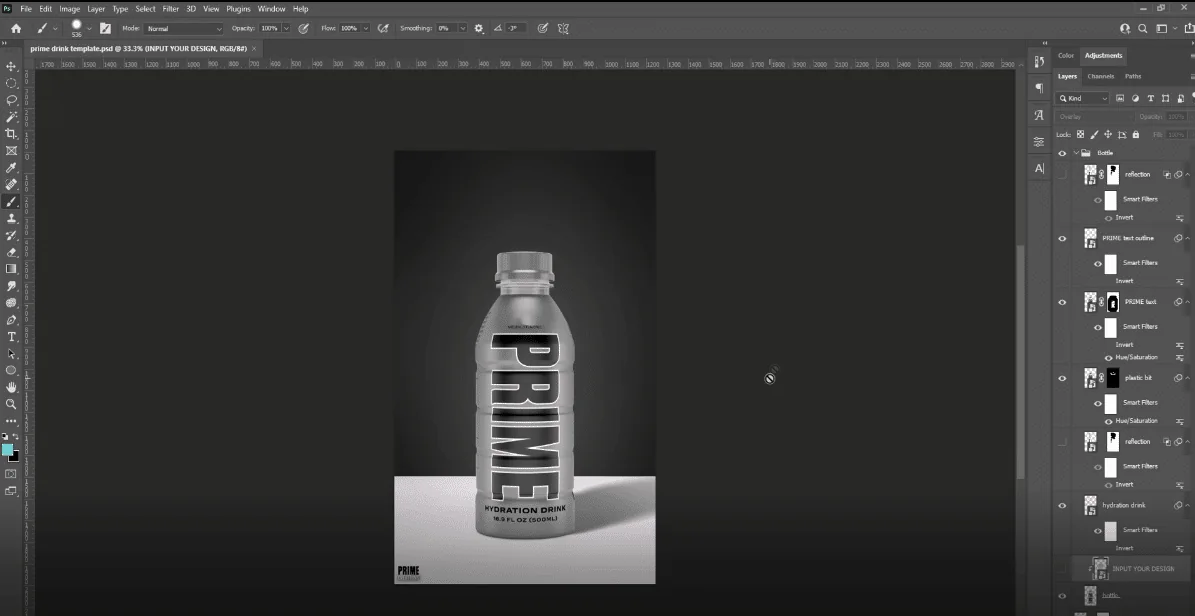The width and height of the screenshot is (1195, 616).
Task: Collapse the Bottle group
Action: click(1076, 153)
